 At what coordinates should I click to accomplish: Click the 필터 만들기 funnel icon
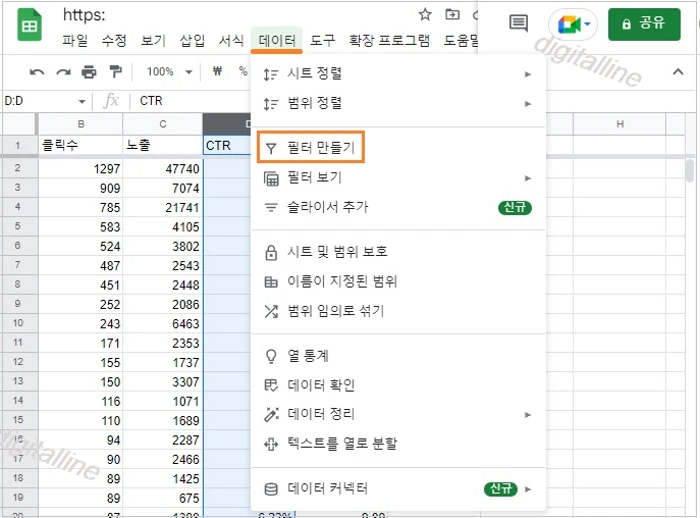pos(271,148)
